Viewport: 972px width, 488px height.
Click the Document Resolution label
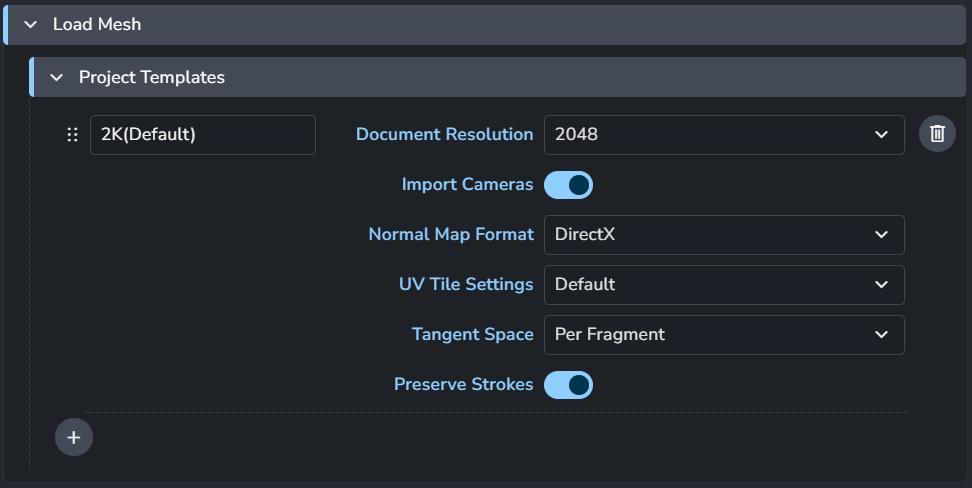(444, 135)
